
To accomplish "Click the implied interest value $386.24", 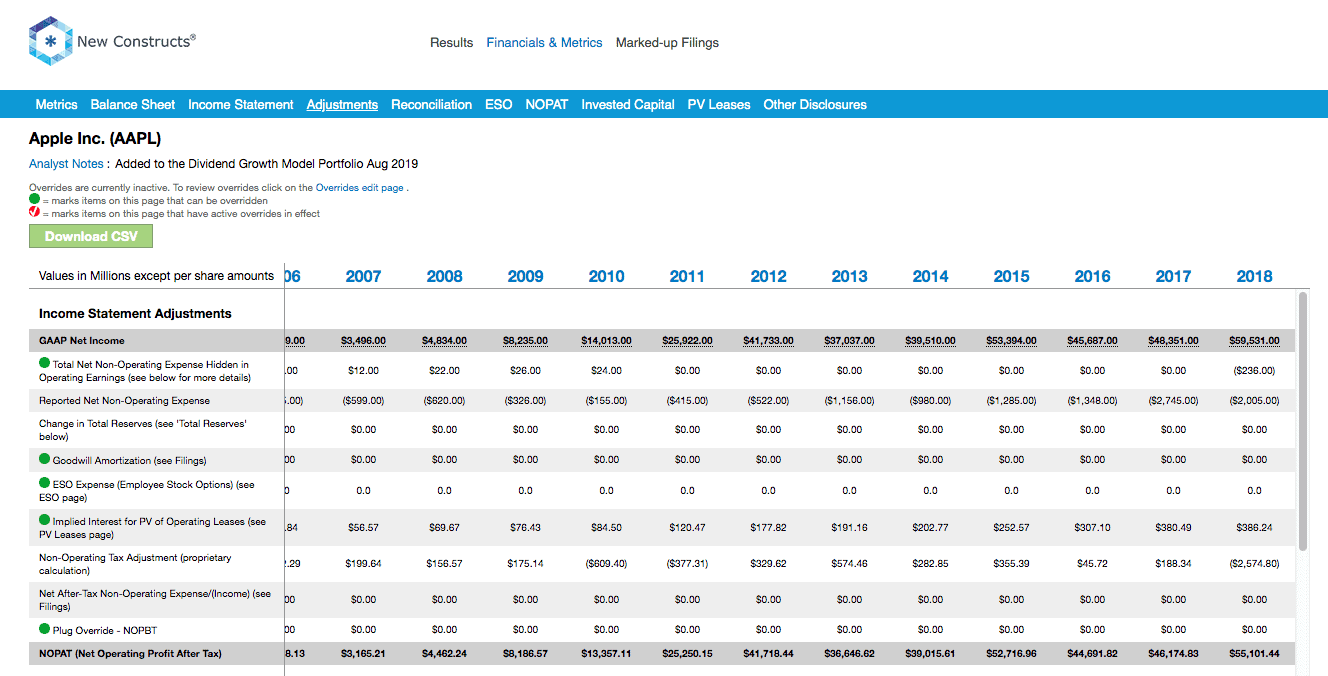I will pyautogui.click(x=1254, y=528).
